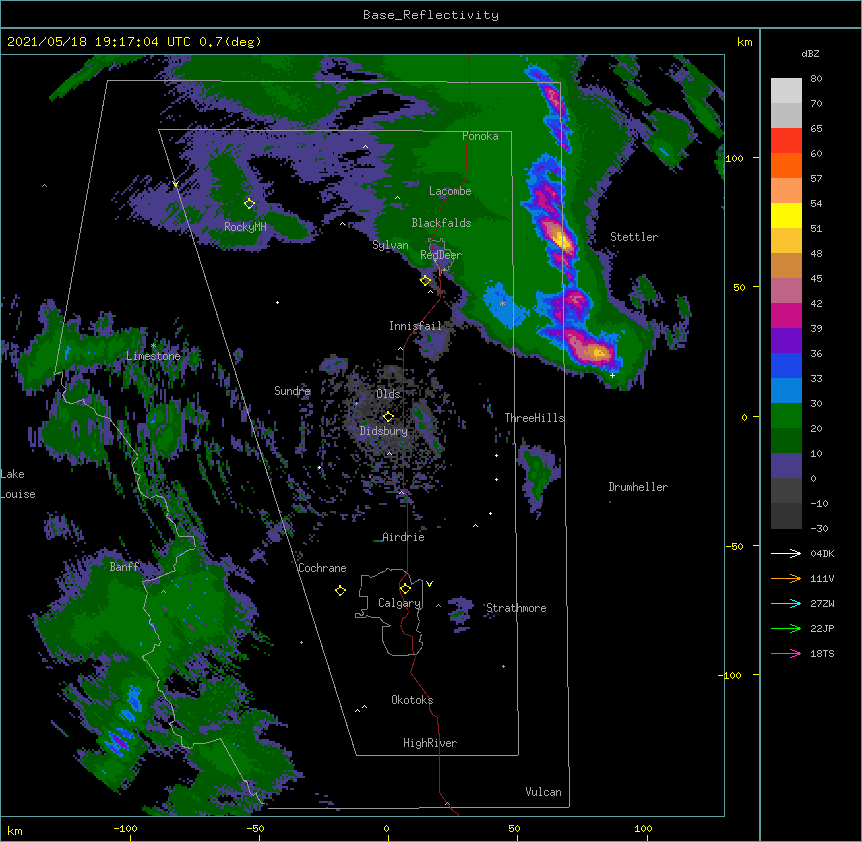Click the Limestone label
This screenshot has width=862, height=842.
pyautogui.click(x=153, y=356)
